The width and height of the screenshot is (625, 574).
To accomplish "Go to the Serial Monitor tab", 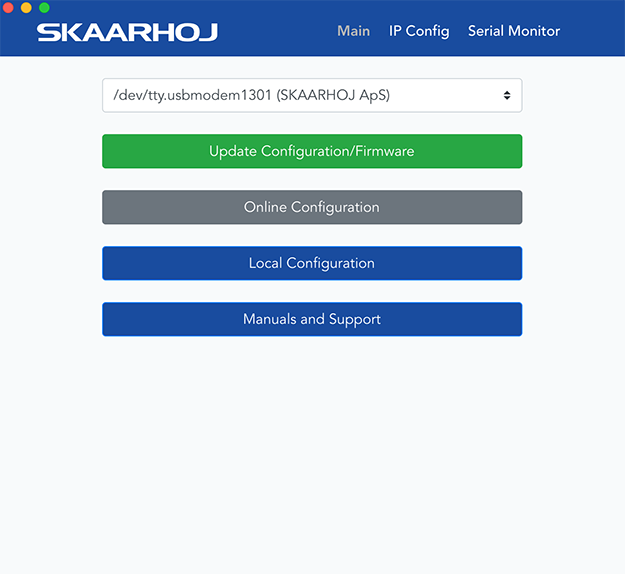I will point(513,31).
